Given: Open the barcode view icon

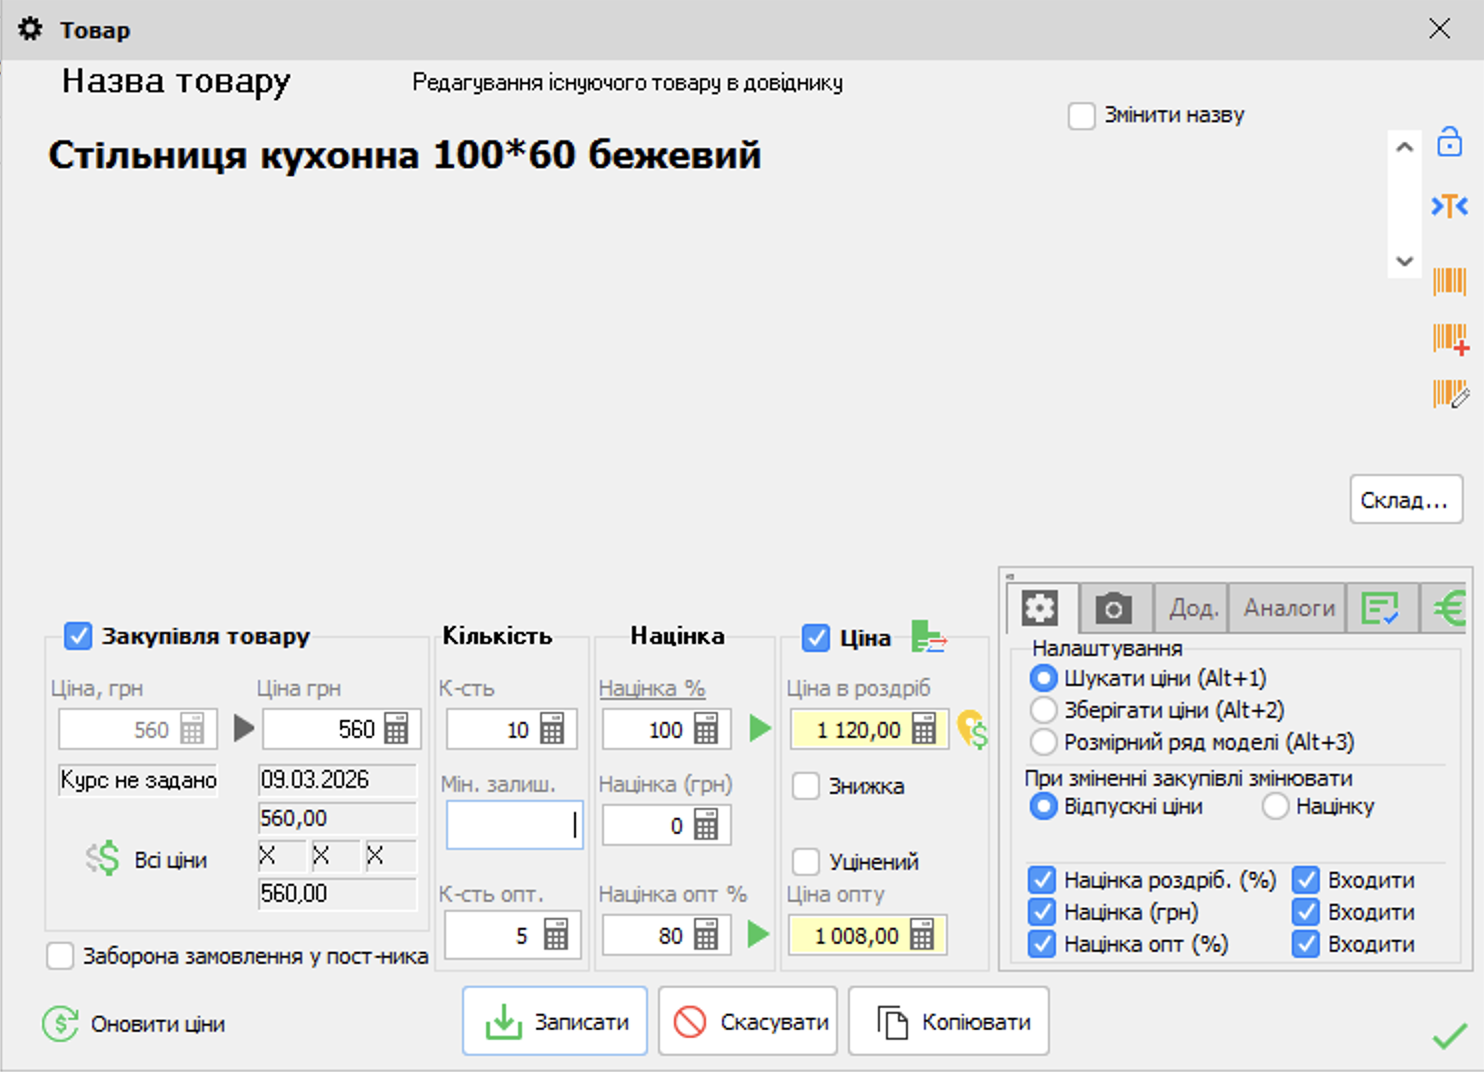Looking at the screenshot, I should pos(1449,283).
